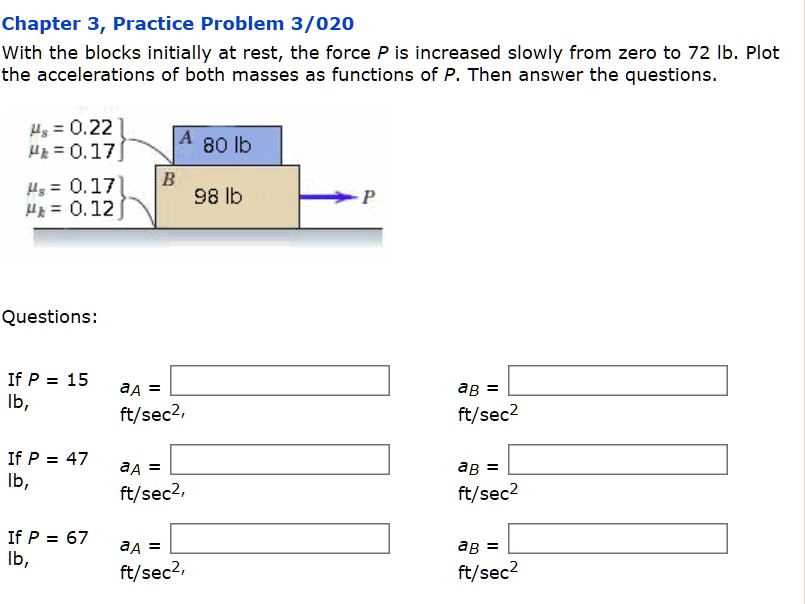Click the aA input field for P = 47 lb

(280, 460)
